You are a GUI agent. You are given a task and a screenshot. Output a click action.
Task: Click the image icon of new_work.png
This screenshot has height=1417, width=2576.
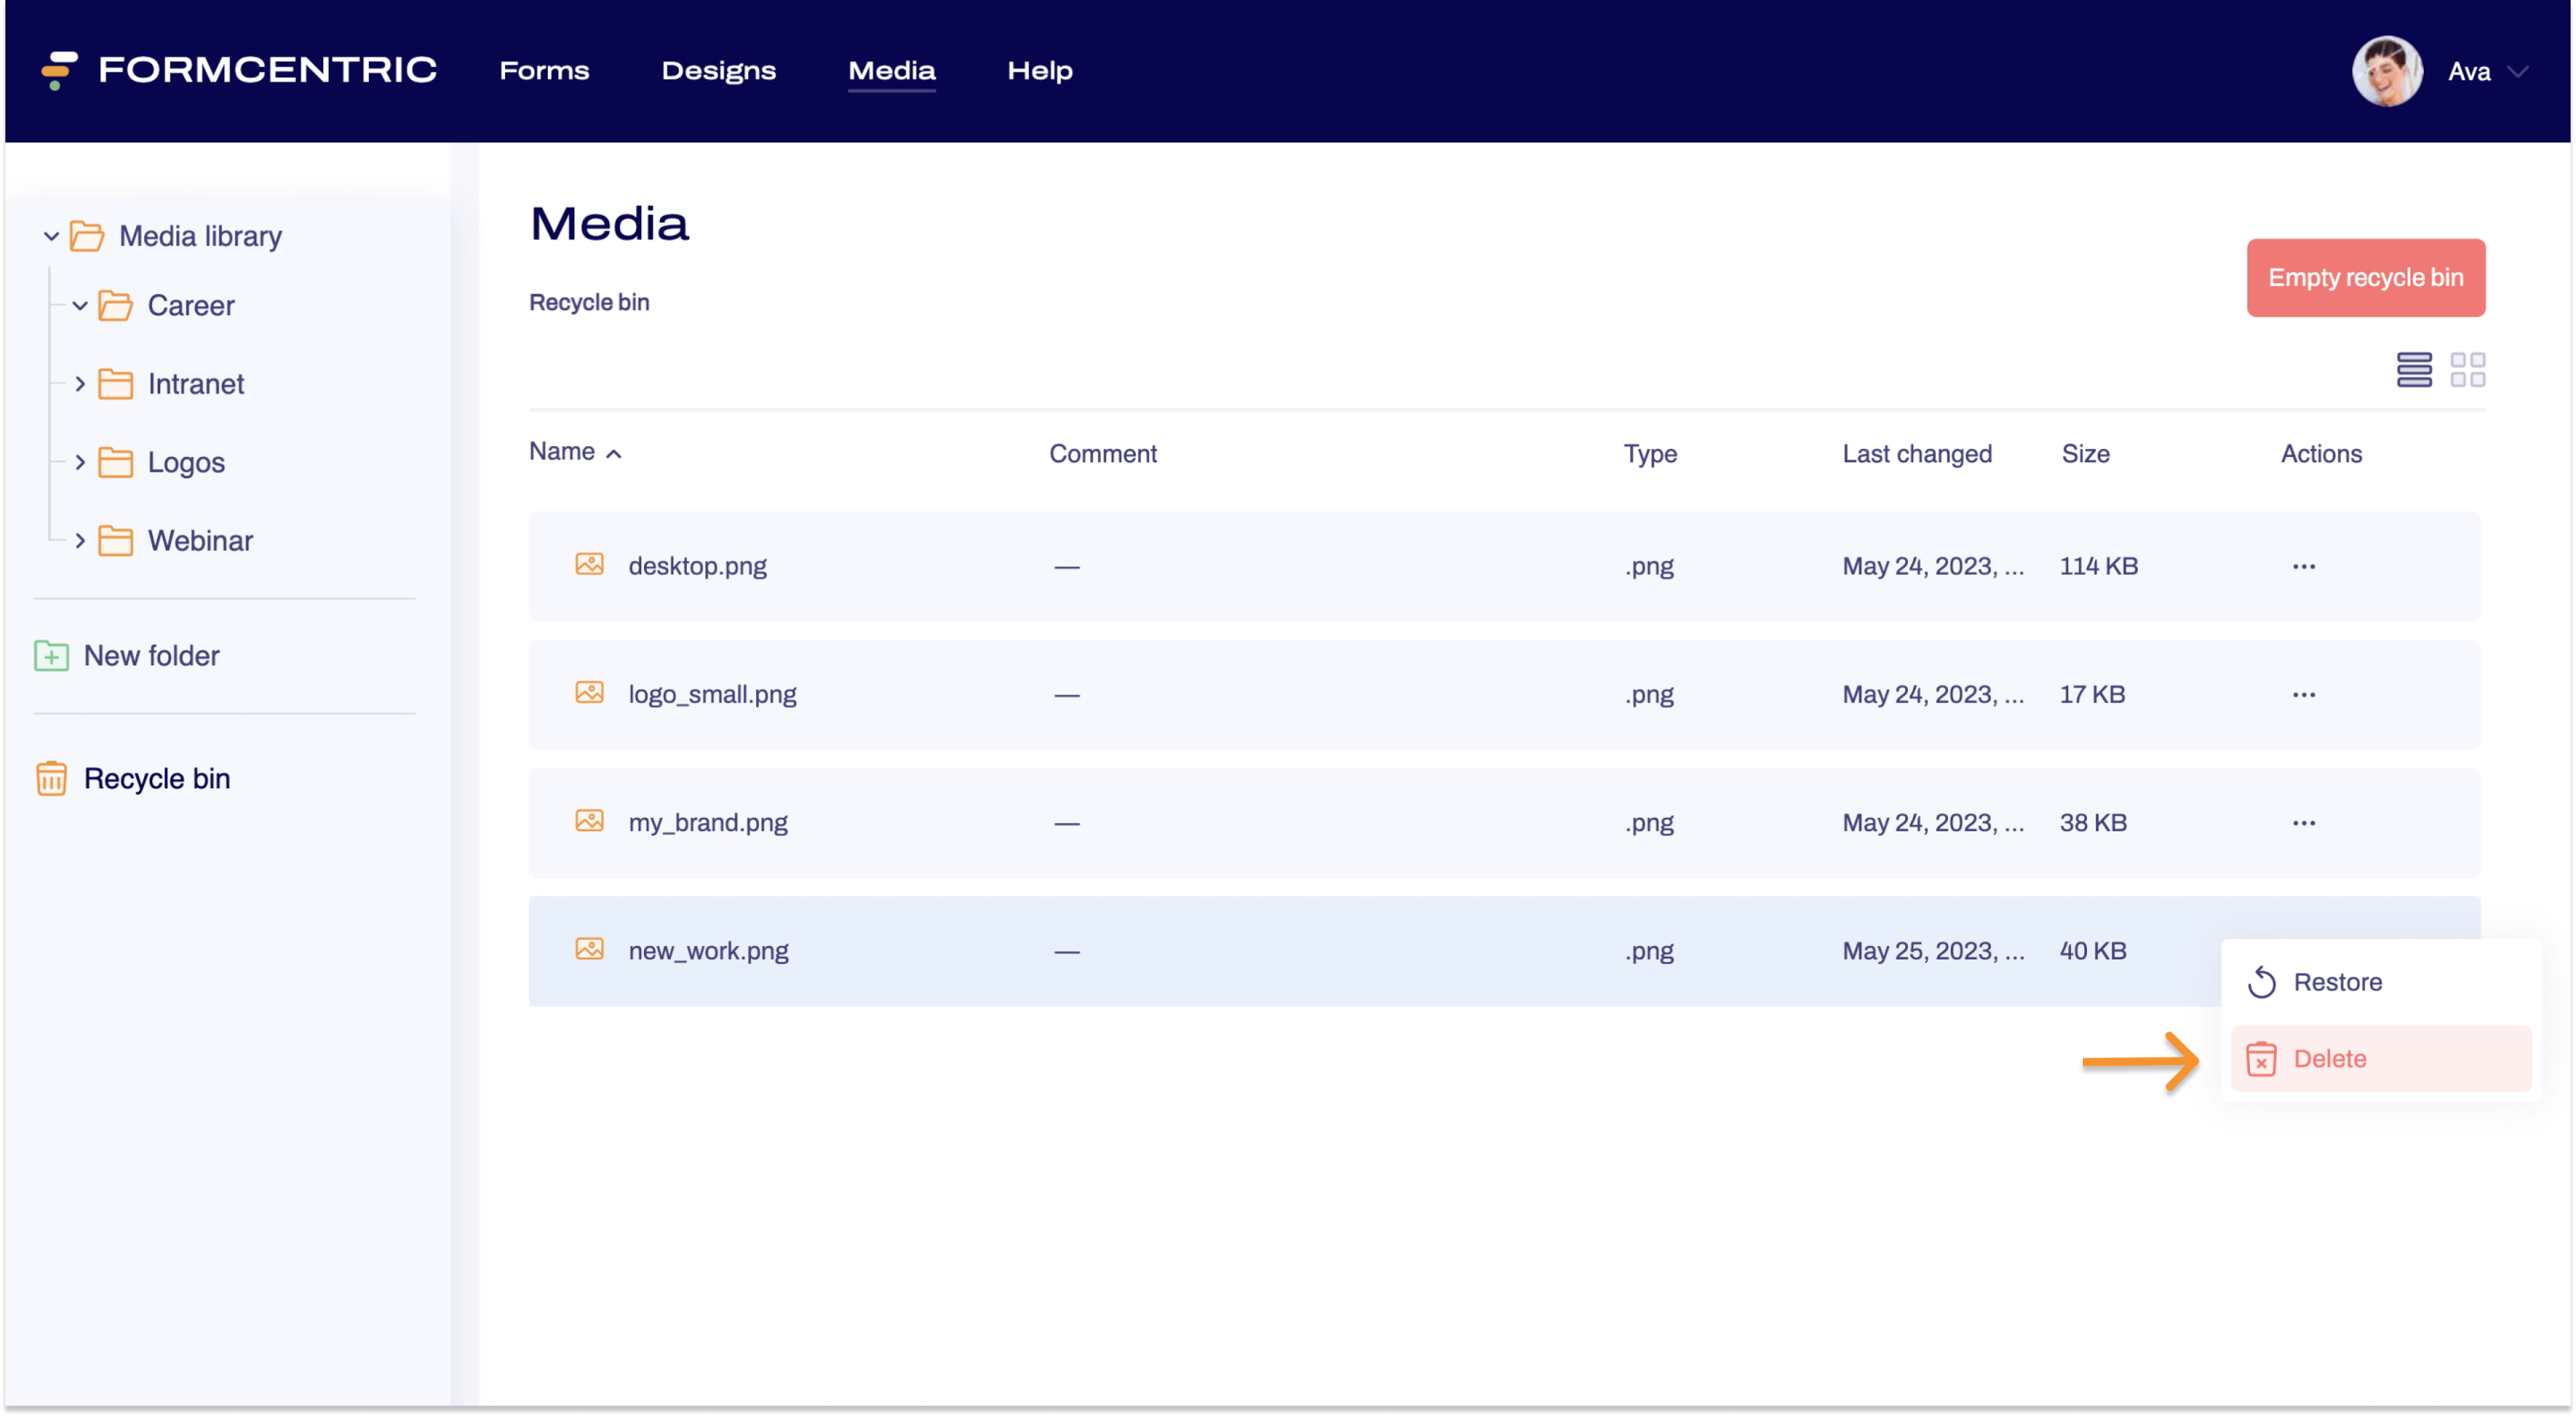click(589, 949)
